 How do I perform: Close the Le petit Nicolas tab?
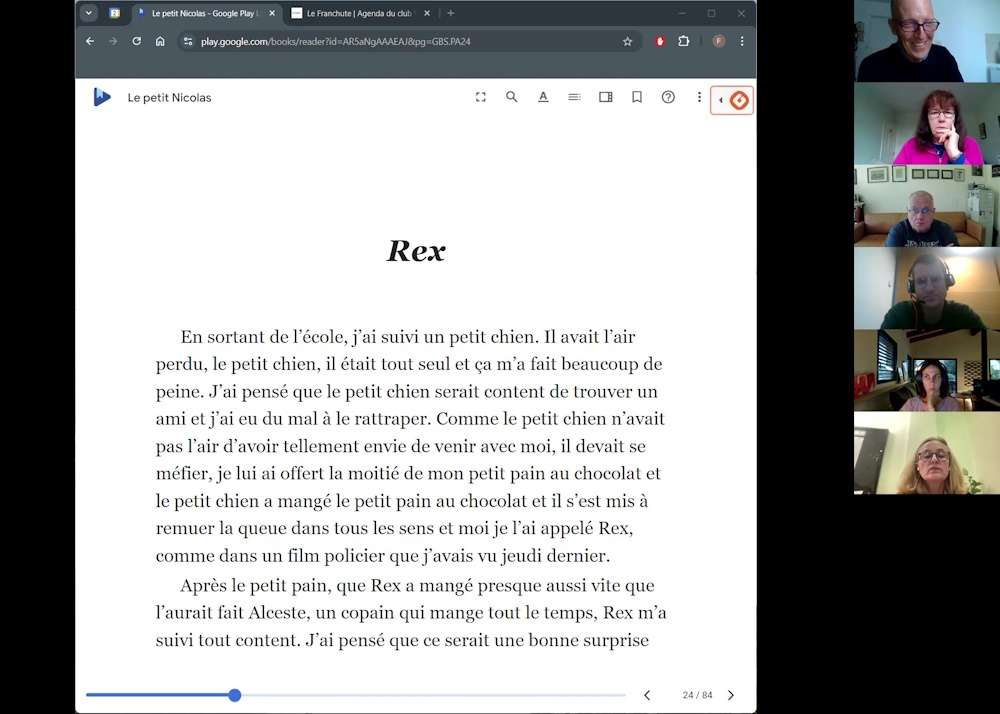point(272,13)
